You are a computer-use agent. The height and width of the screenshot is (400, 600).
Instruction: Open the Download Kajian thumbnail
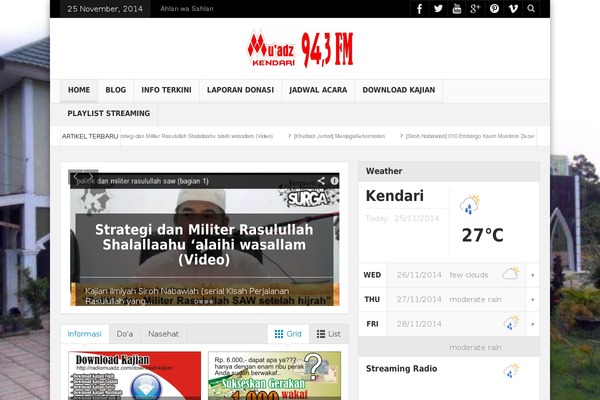(134, 376)
